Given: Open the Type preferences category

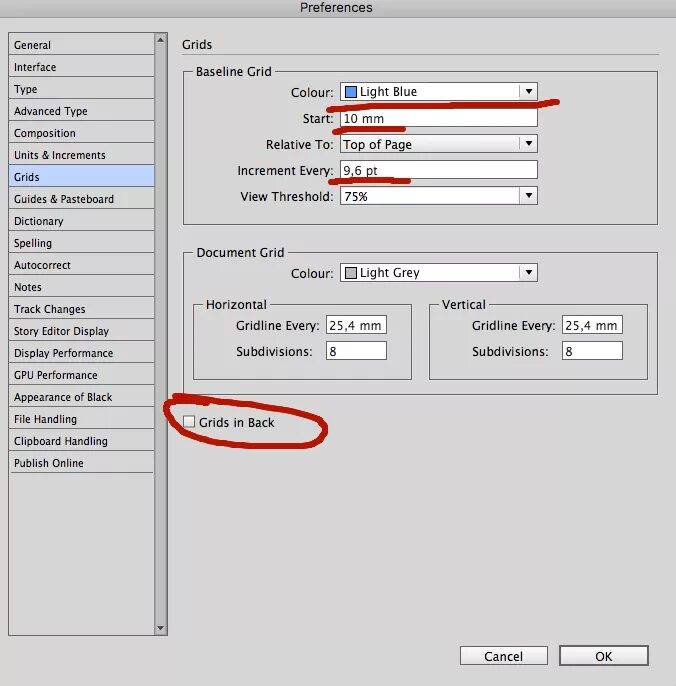Looking at the screenshot, I should click(x=81, y=88).
